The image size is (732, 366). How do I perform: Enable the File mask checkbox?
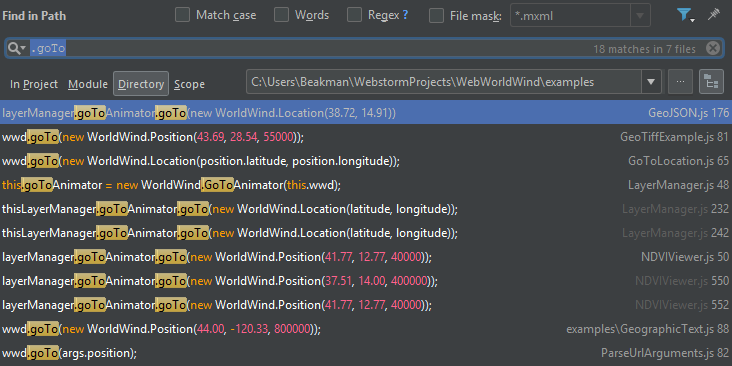pyautogui.click(x=436, y=15)
